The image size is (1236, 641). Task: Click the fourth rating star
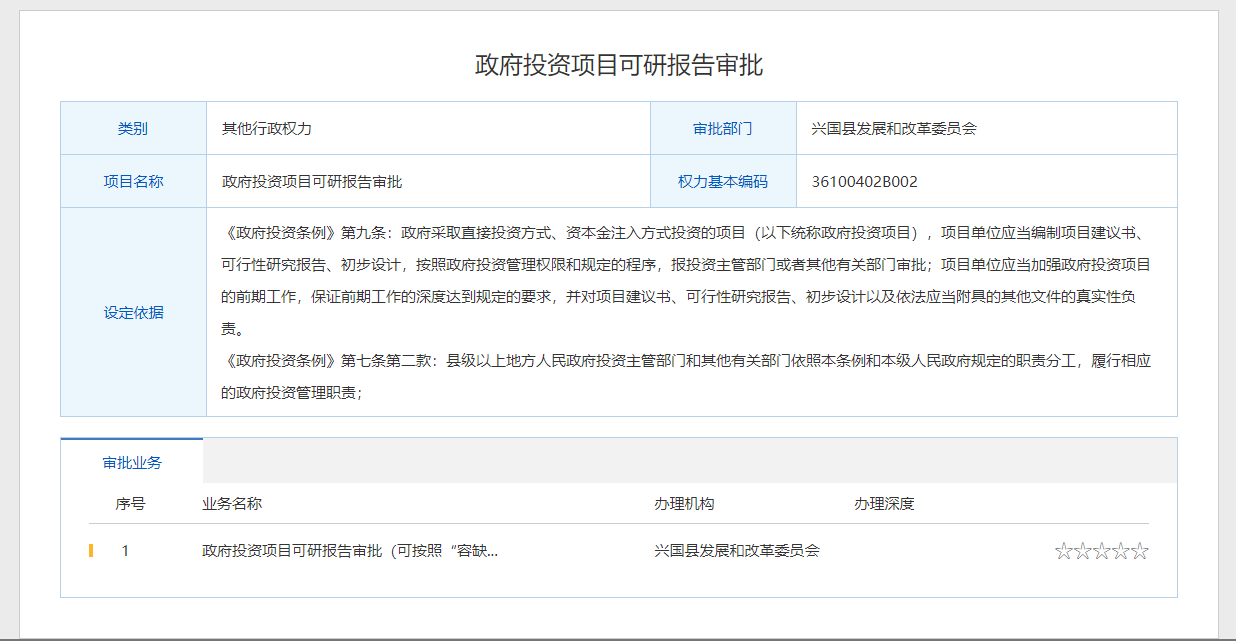coord(1121,551)
